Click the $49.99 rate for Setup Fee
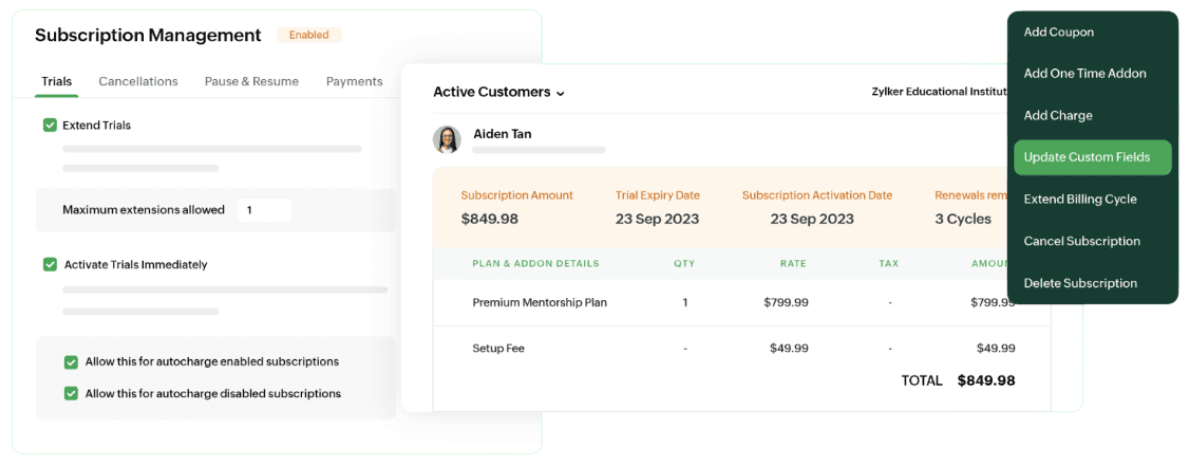The image size is (1185, 467). [x=789, y=348]
